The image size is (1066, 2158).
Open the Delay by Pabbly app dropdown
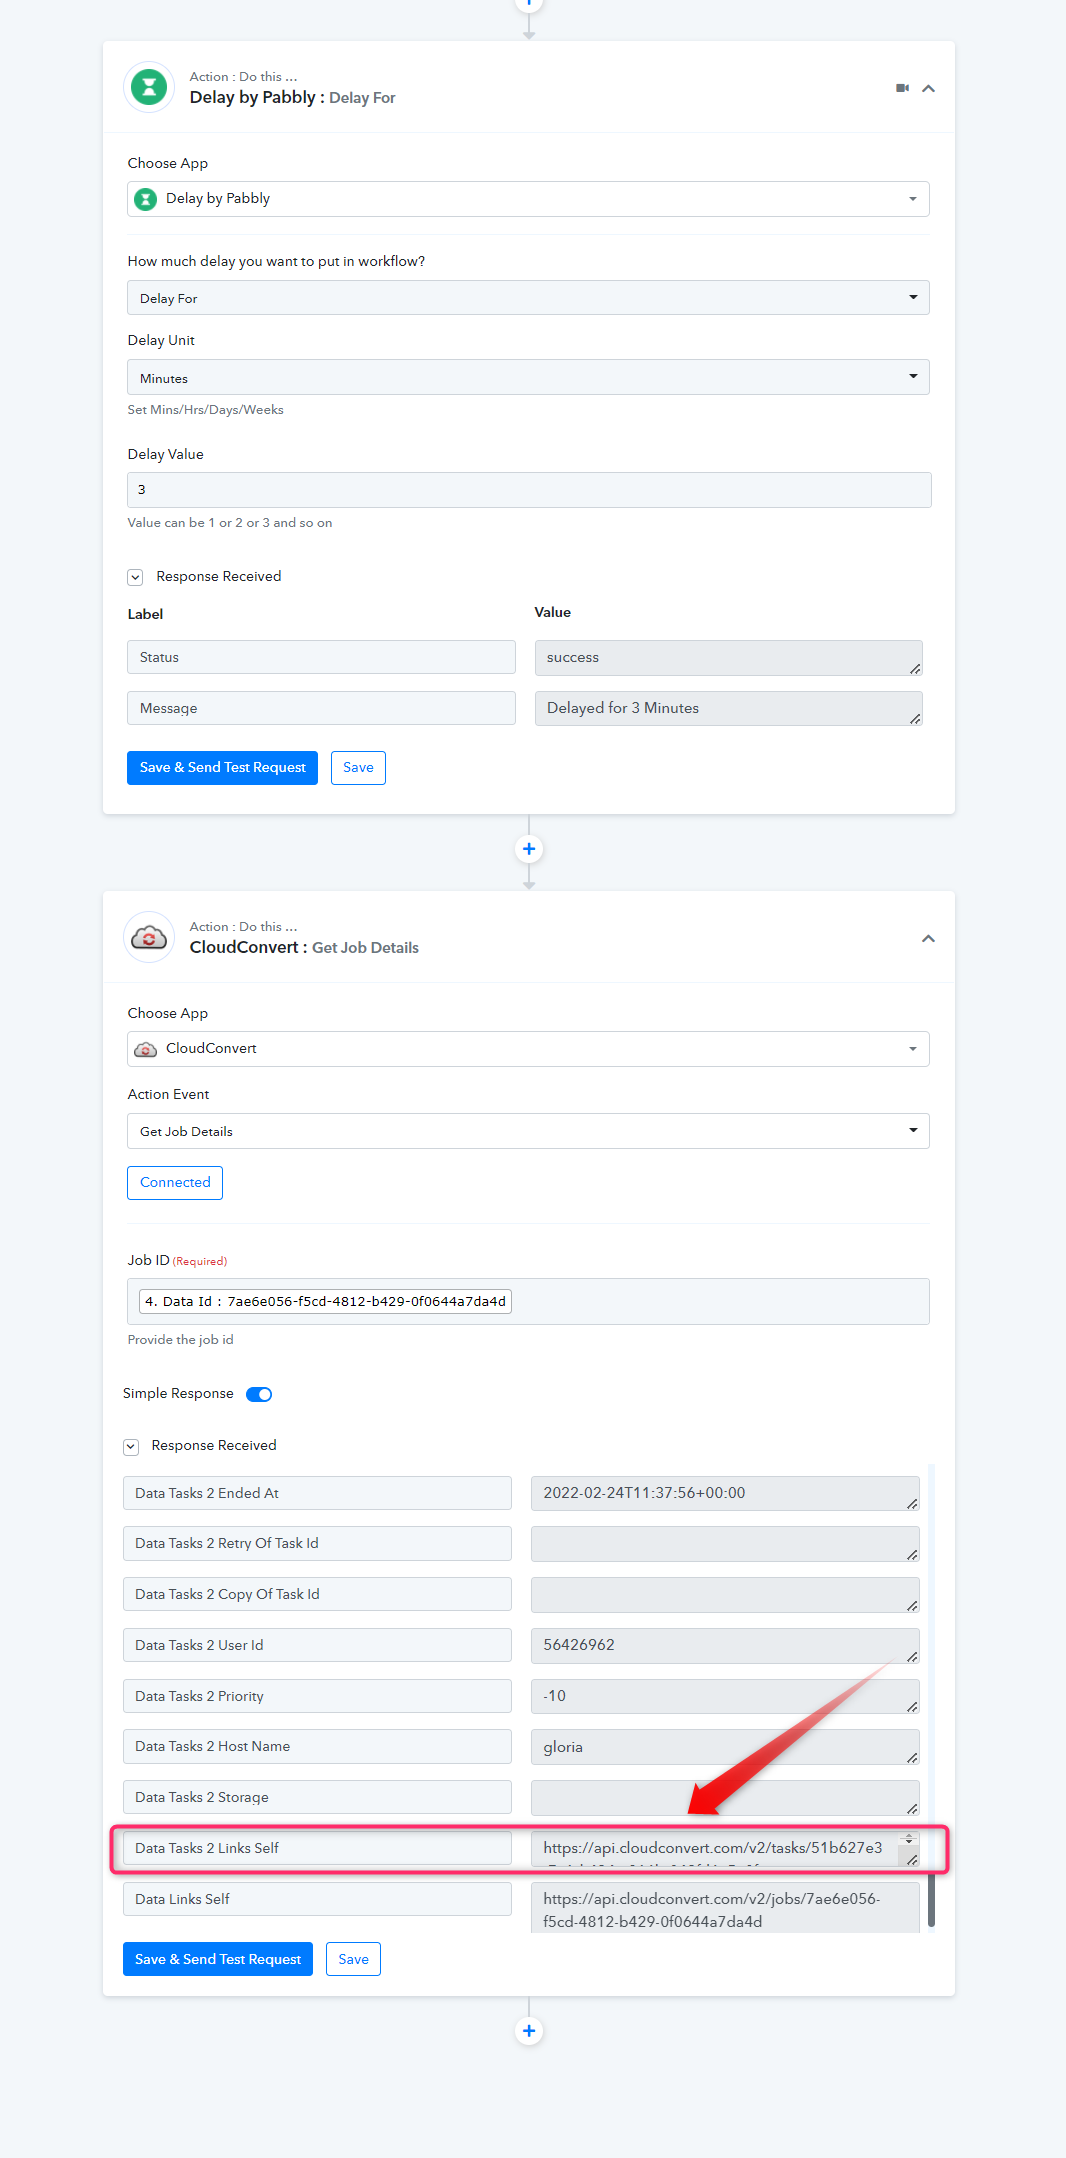pos(528,199)
